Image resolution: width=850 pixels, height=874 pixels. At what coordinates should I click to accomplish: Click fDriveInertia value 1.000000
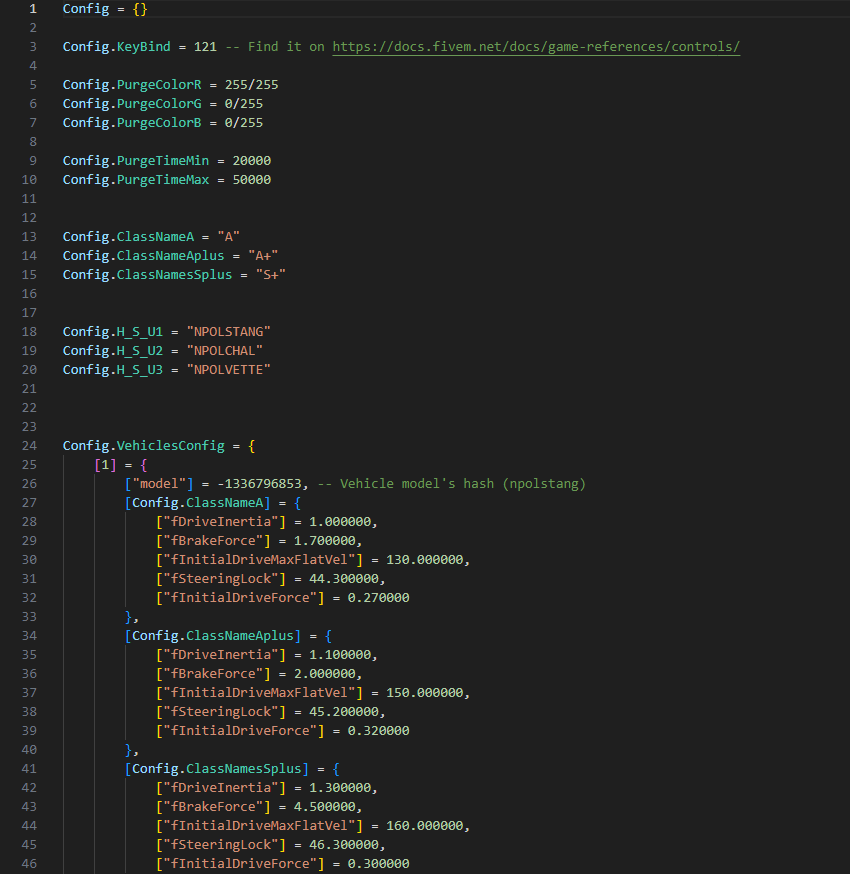340,522
